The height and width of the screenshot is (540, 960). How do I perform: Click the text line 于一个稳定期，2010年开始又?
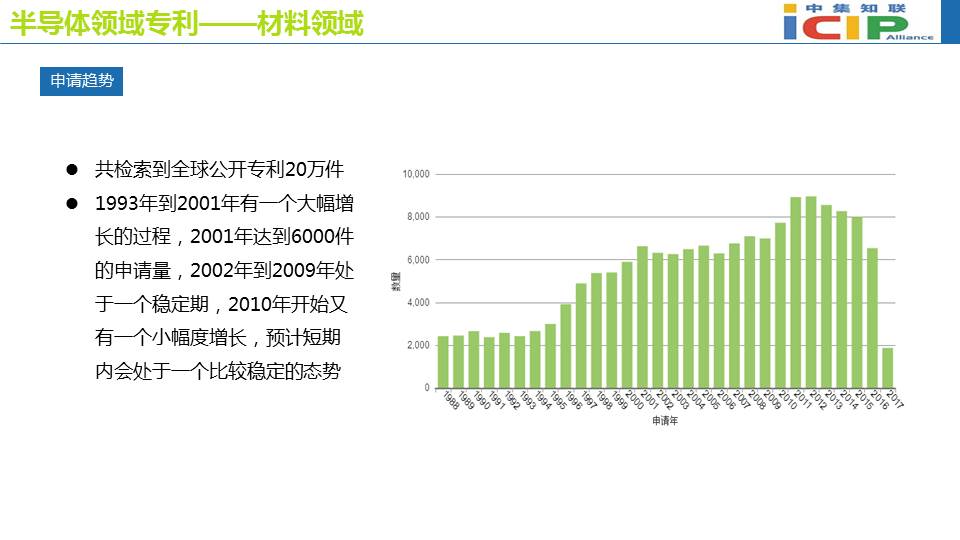pos(221,304)
